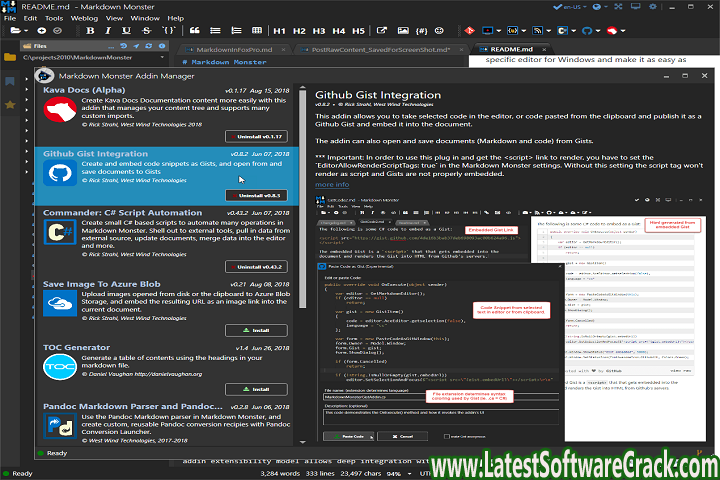Insert an image
720x480 pixels.
[403, 31]
